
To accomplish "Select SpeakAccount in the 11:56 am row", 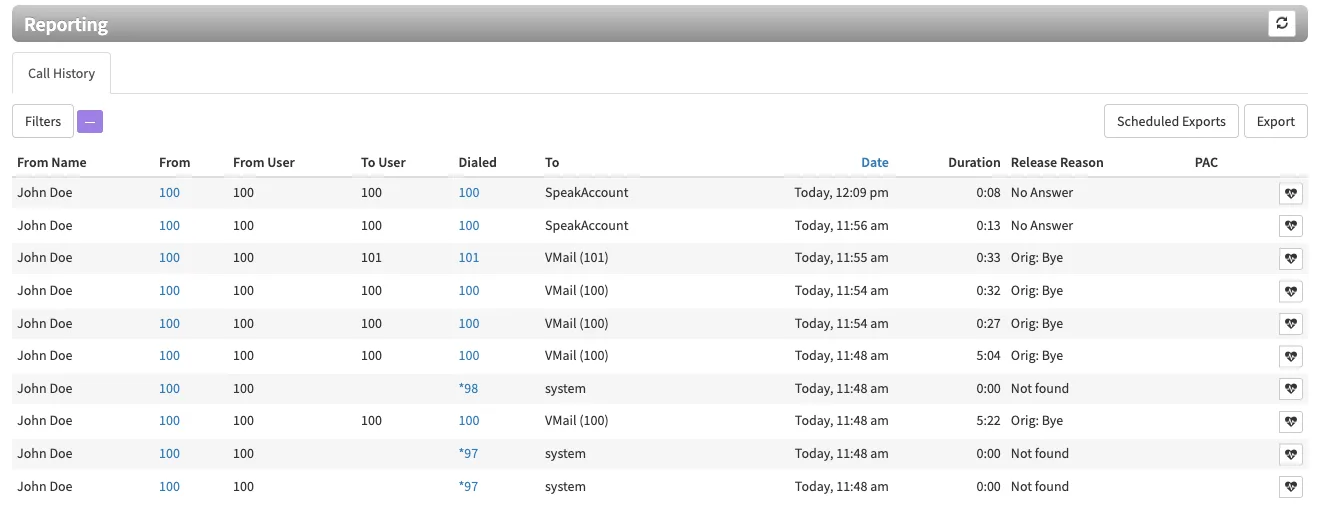I will pyautogui.click(x=587, y=225).
